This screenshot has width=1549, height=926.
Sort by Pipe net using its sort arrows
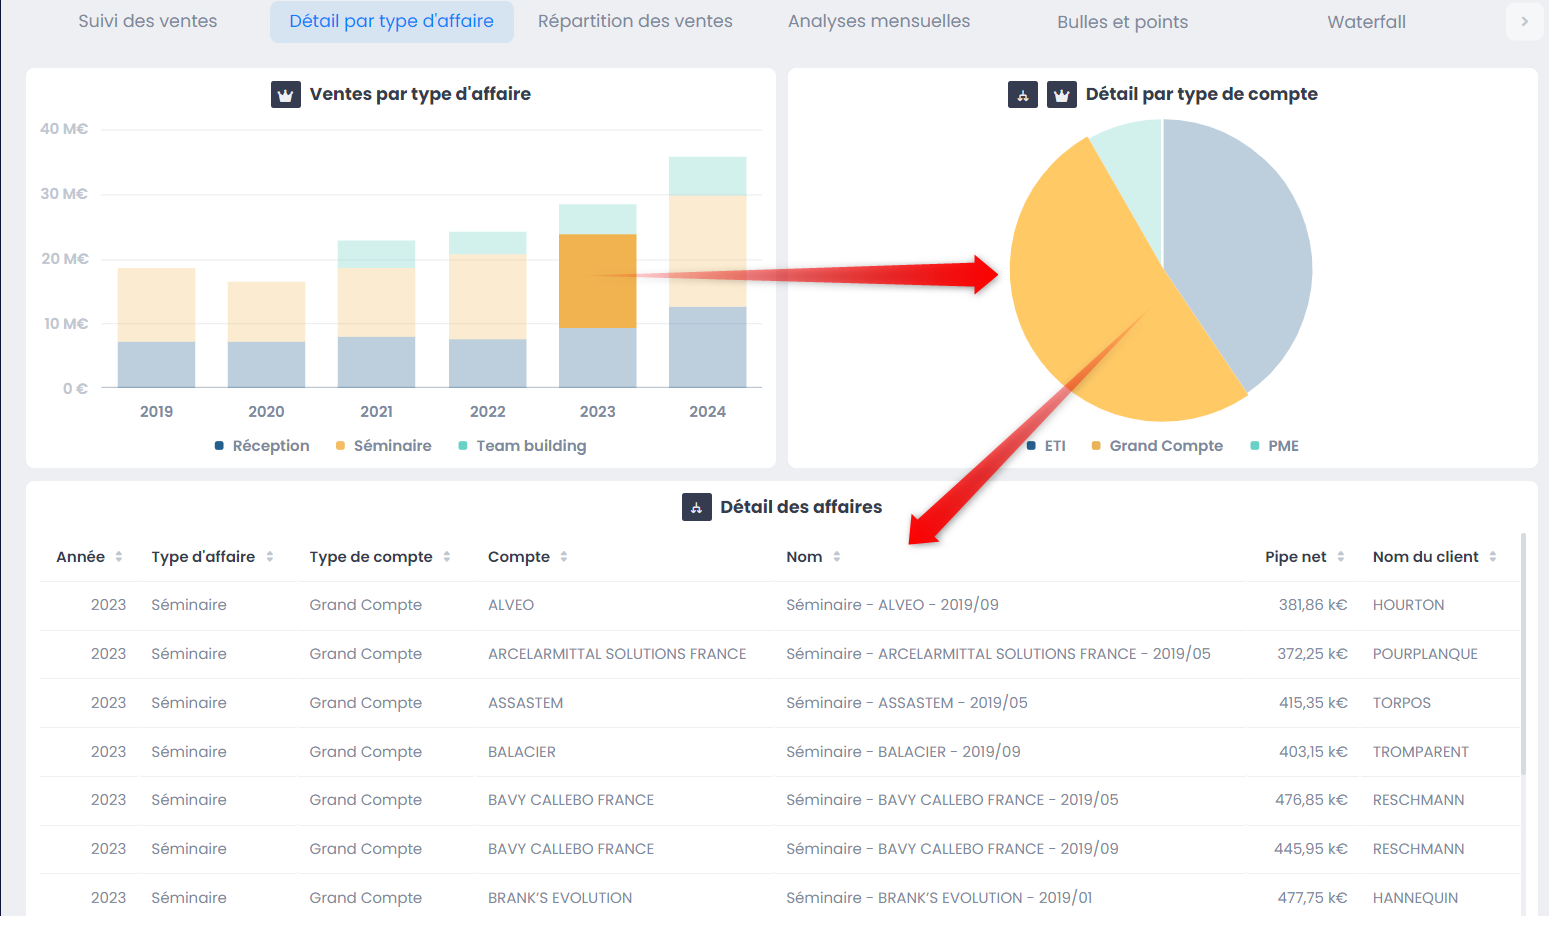[1341, 557]
